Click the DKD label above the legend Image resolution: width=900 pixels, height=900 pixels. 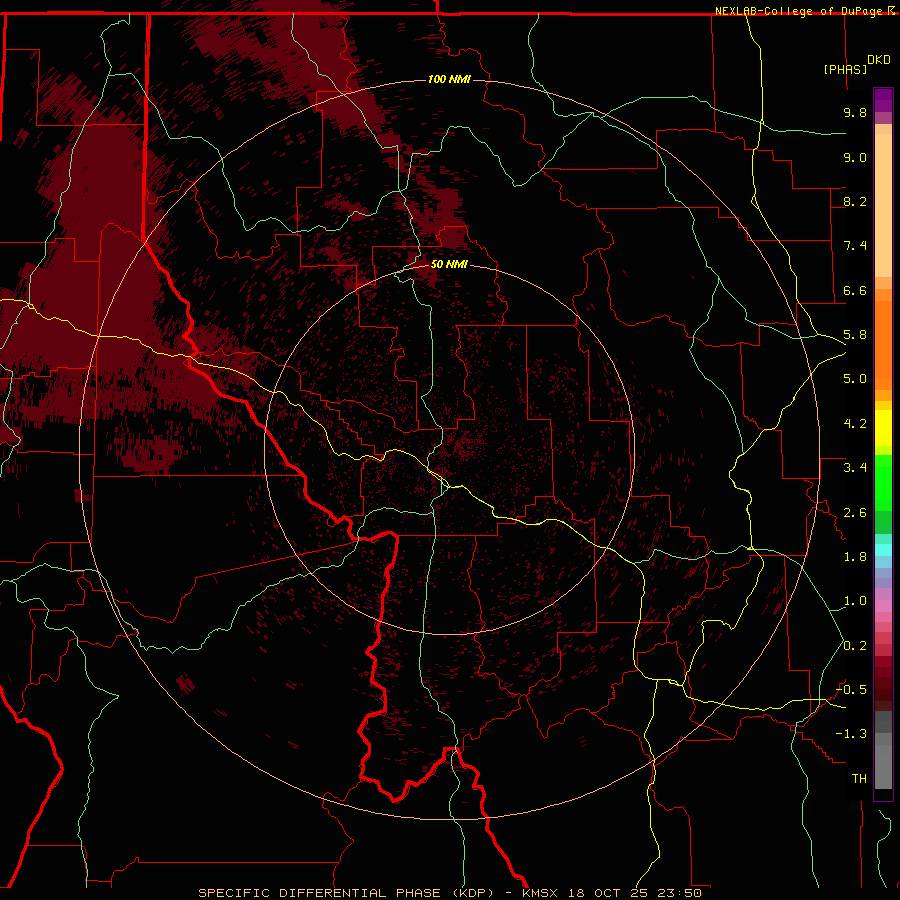(x=878, y=60)
